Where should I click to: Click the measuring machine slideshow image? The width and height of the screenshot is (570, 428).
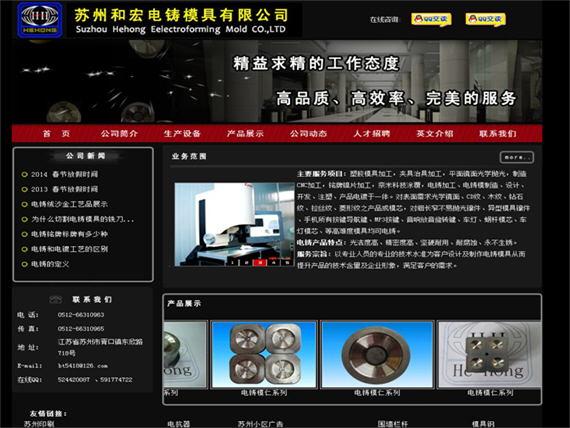(x=234, y=224)
